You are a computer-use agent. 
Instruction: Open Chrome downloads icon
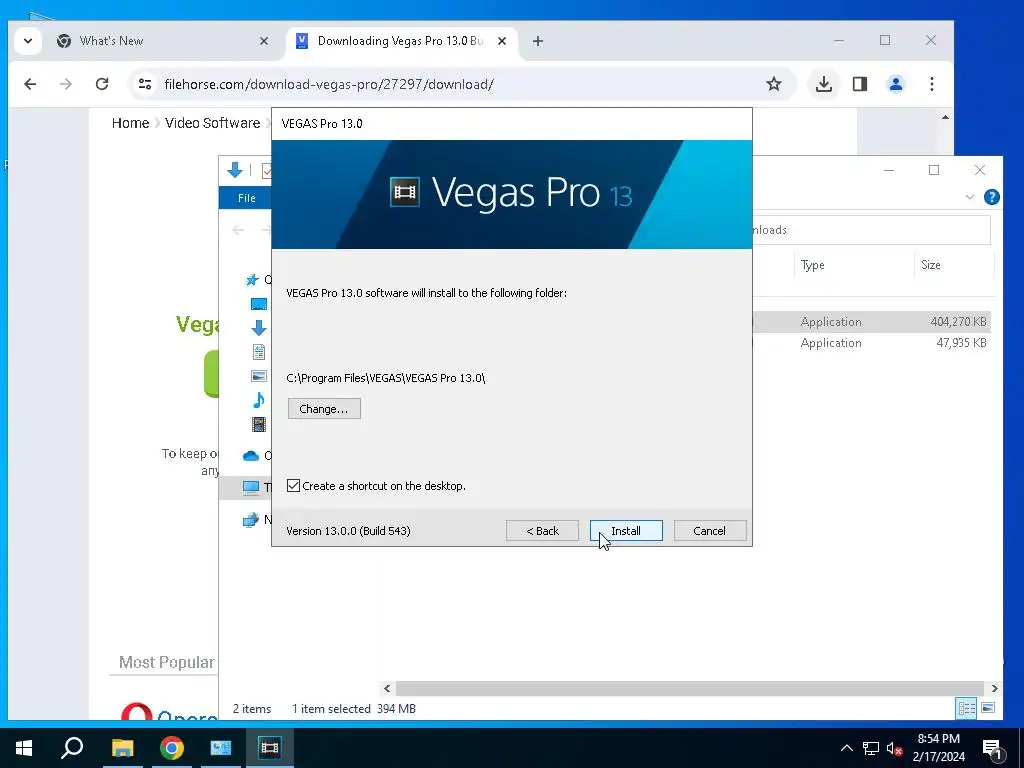[x=824, y=84]
